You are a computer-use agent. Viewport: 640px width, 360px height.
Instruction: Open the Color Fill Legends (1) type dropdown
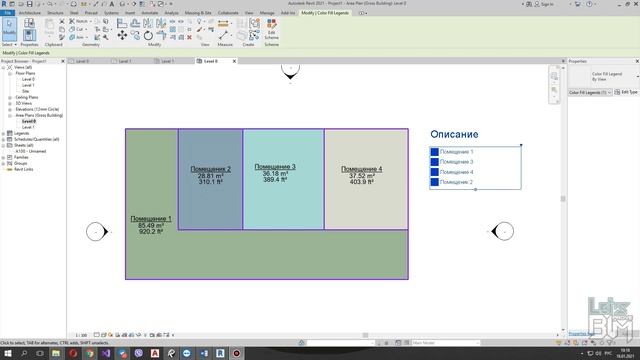(590, 93)
